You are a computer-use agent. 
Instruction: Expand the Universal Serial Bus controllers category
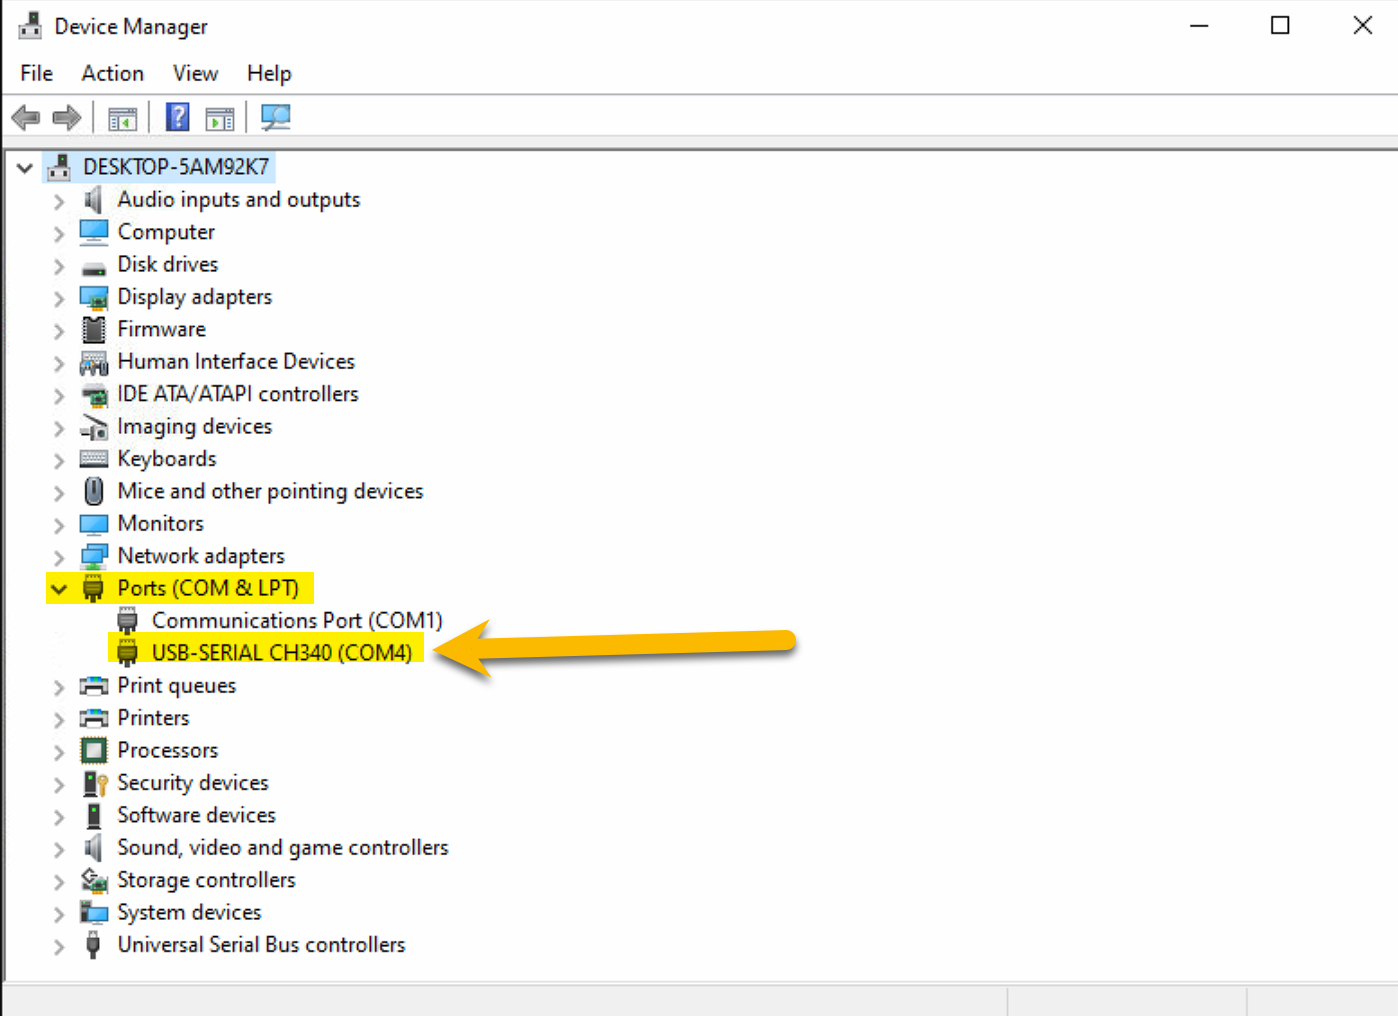click(x=57, y=945)
